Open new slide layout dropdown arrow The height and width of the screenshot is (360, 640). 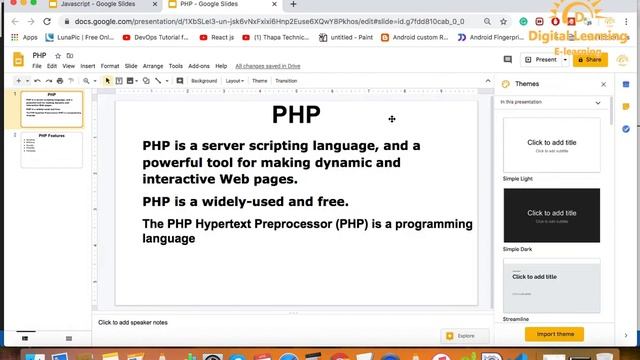click(x=27, y=81)
